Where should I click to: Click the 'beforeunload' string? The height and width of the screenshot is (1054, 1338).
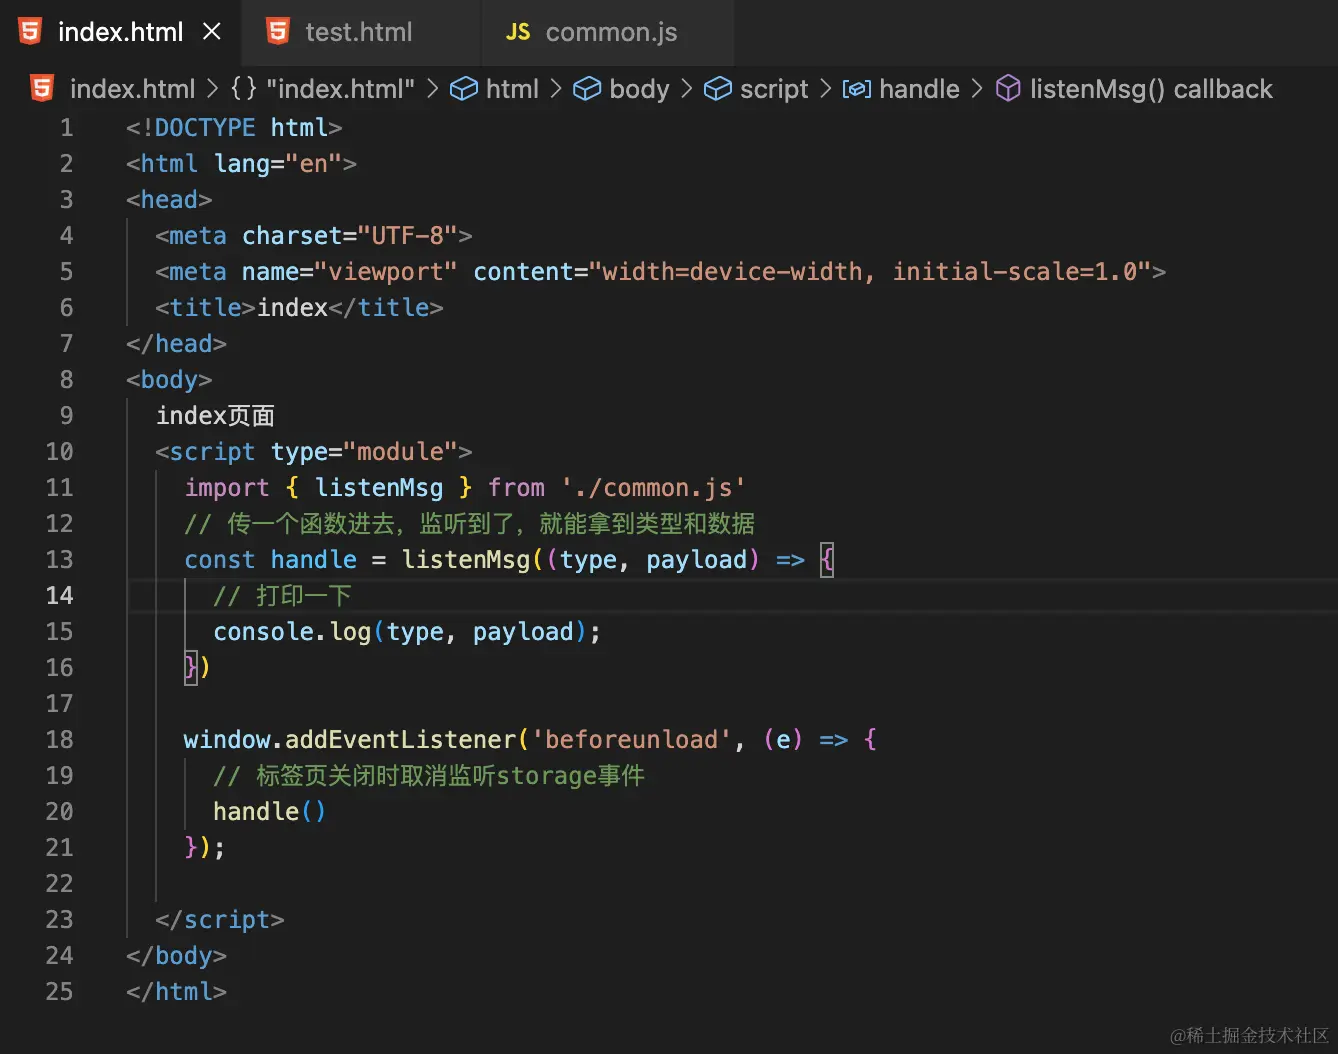[632, 740]
